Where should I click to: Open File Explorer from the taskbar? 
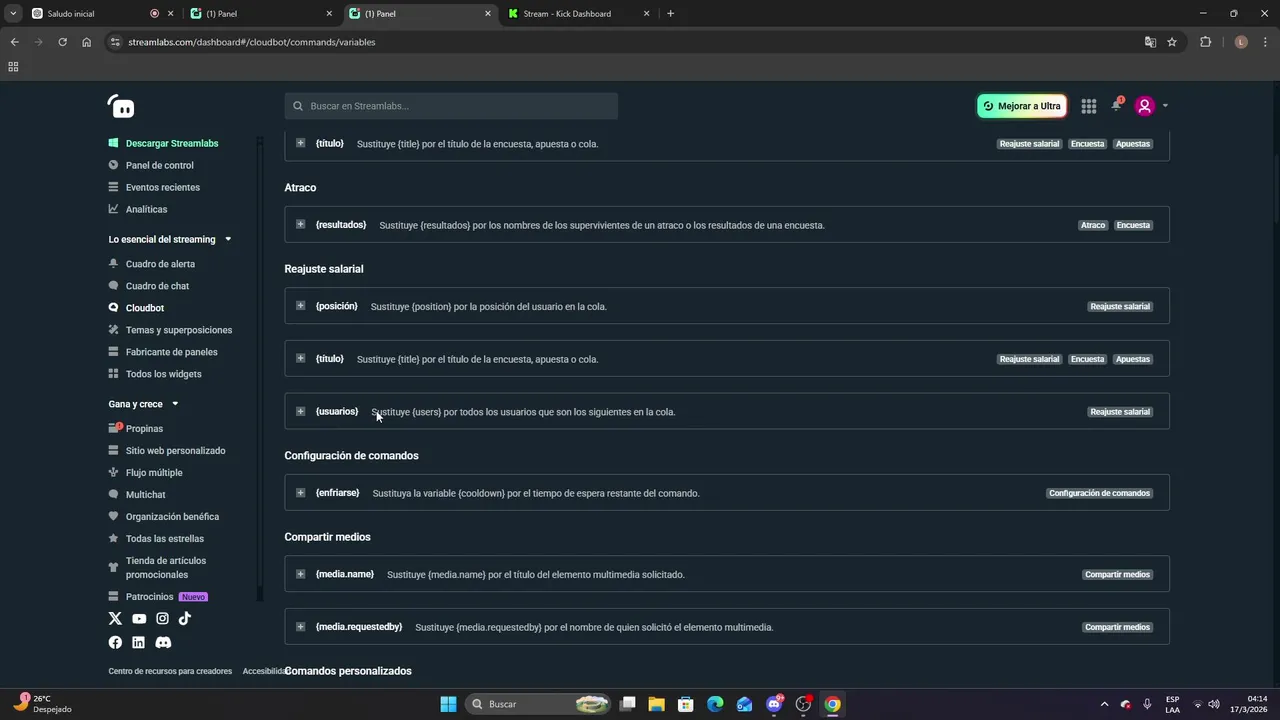[657, 704]
